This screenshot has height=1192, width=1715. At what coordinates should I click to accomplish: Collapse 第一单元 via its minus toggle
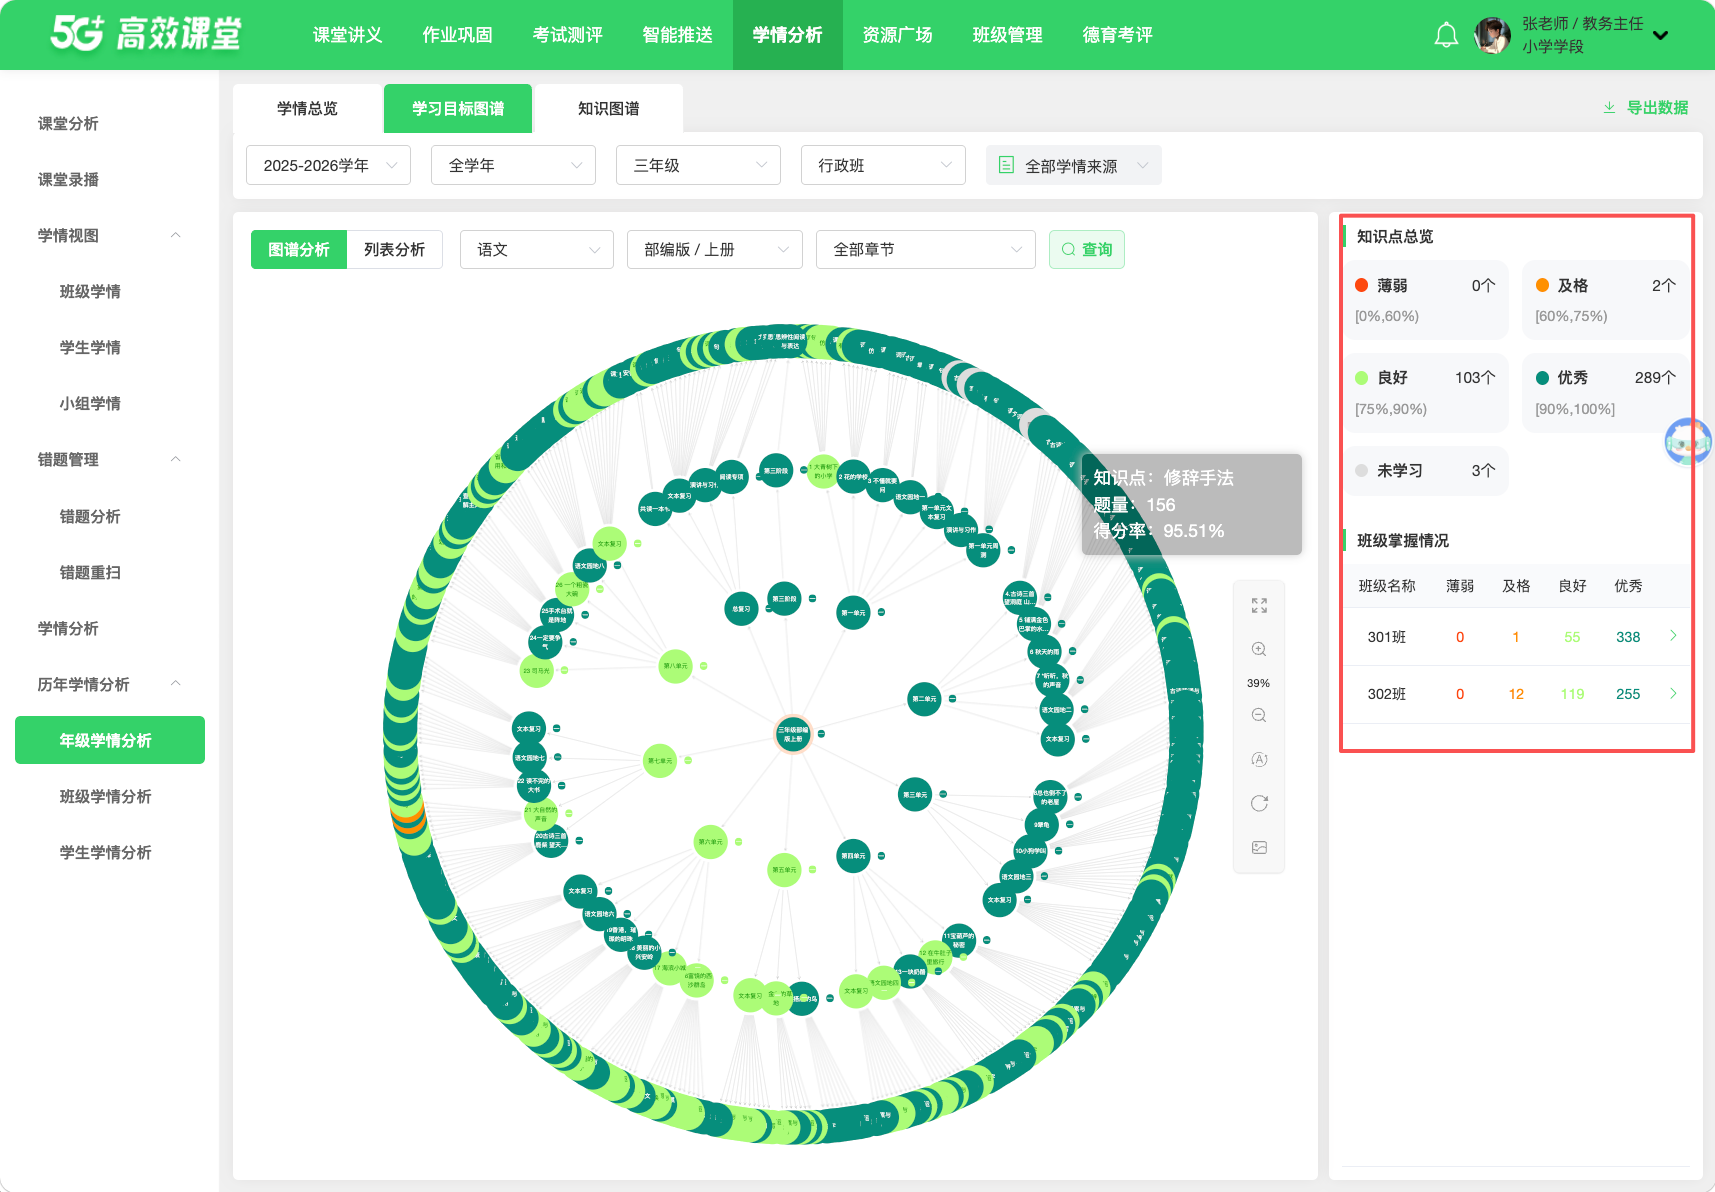tap(881, 612)
